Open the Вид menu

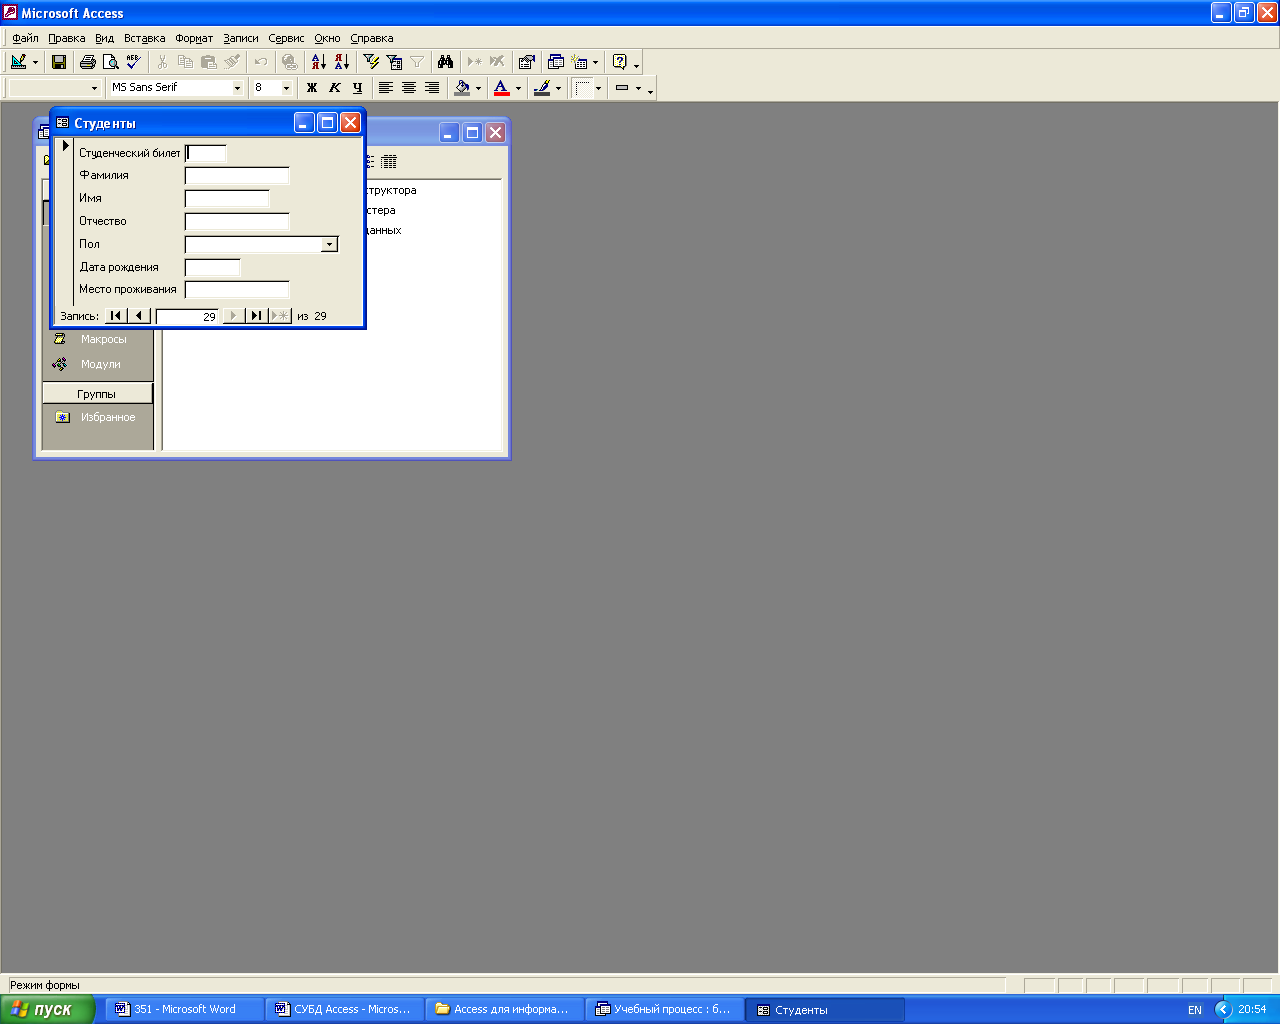[x=105, y=38]
